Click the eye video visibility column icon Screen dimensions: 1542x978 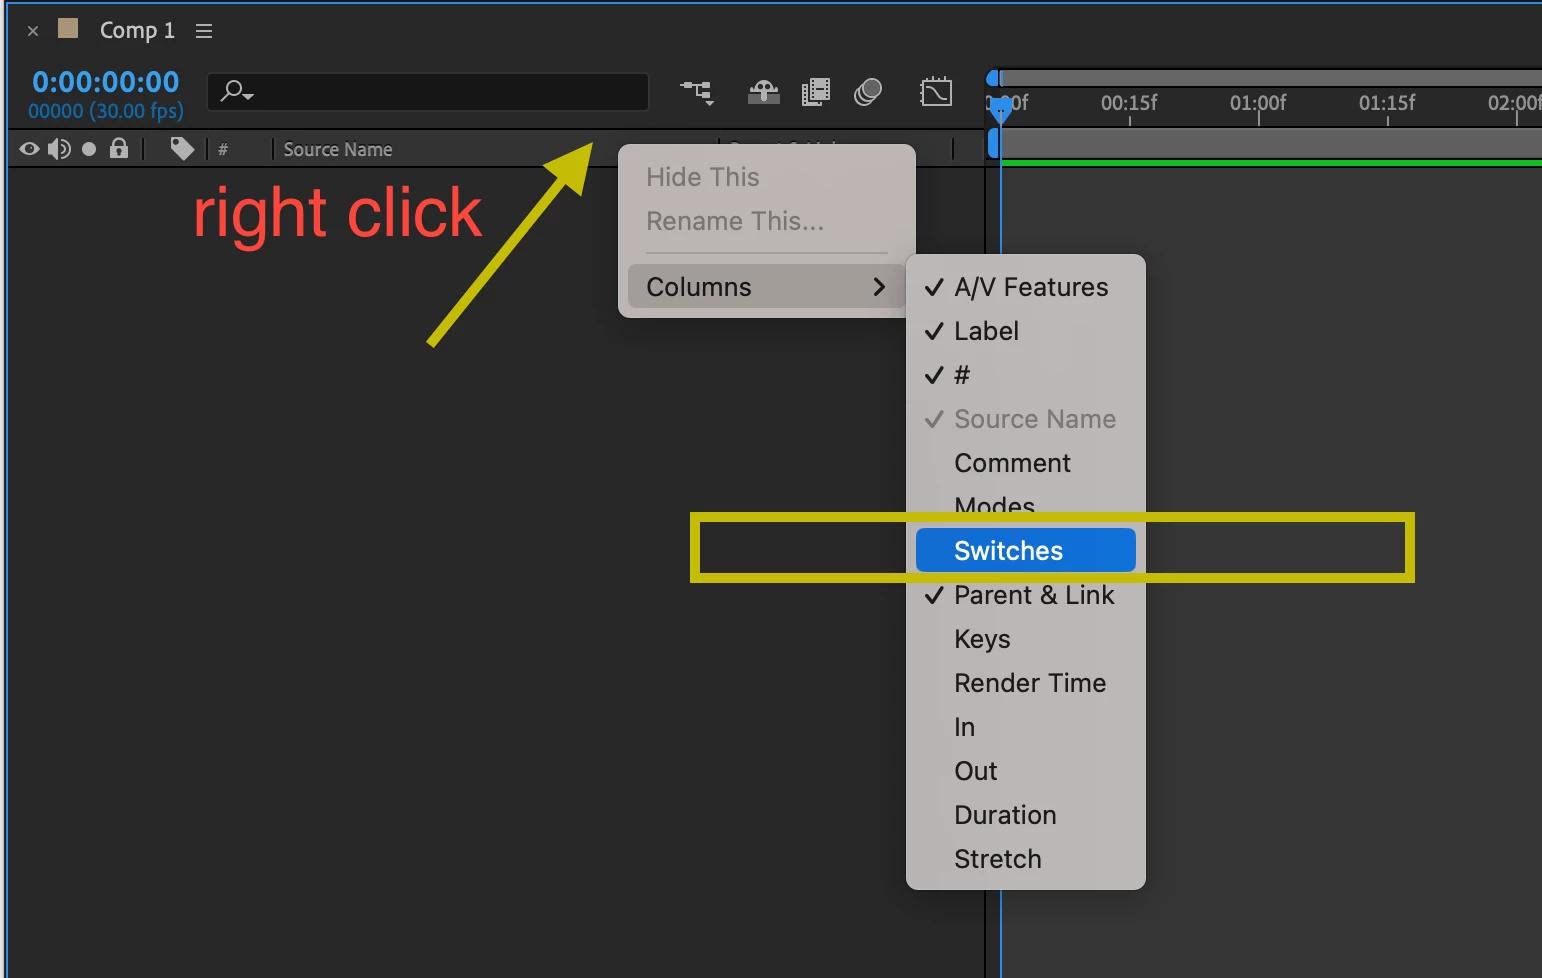29,149
